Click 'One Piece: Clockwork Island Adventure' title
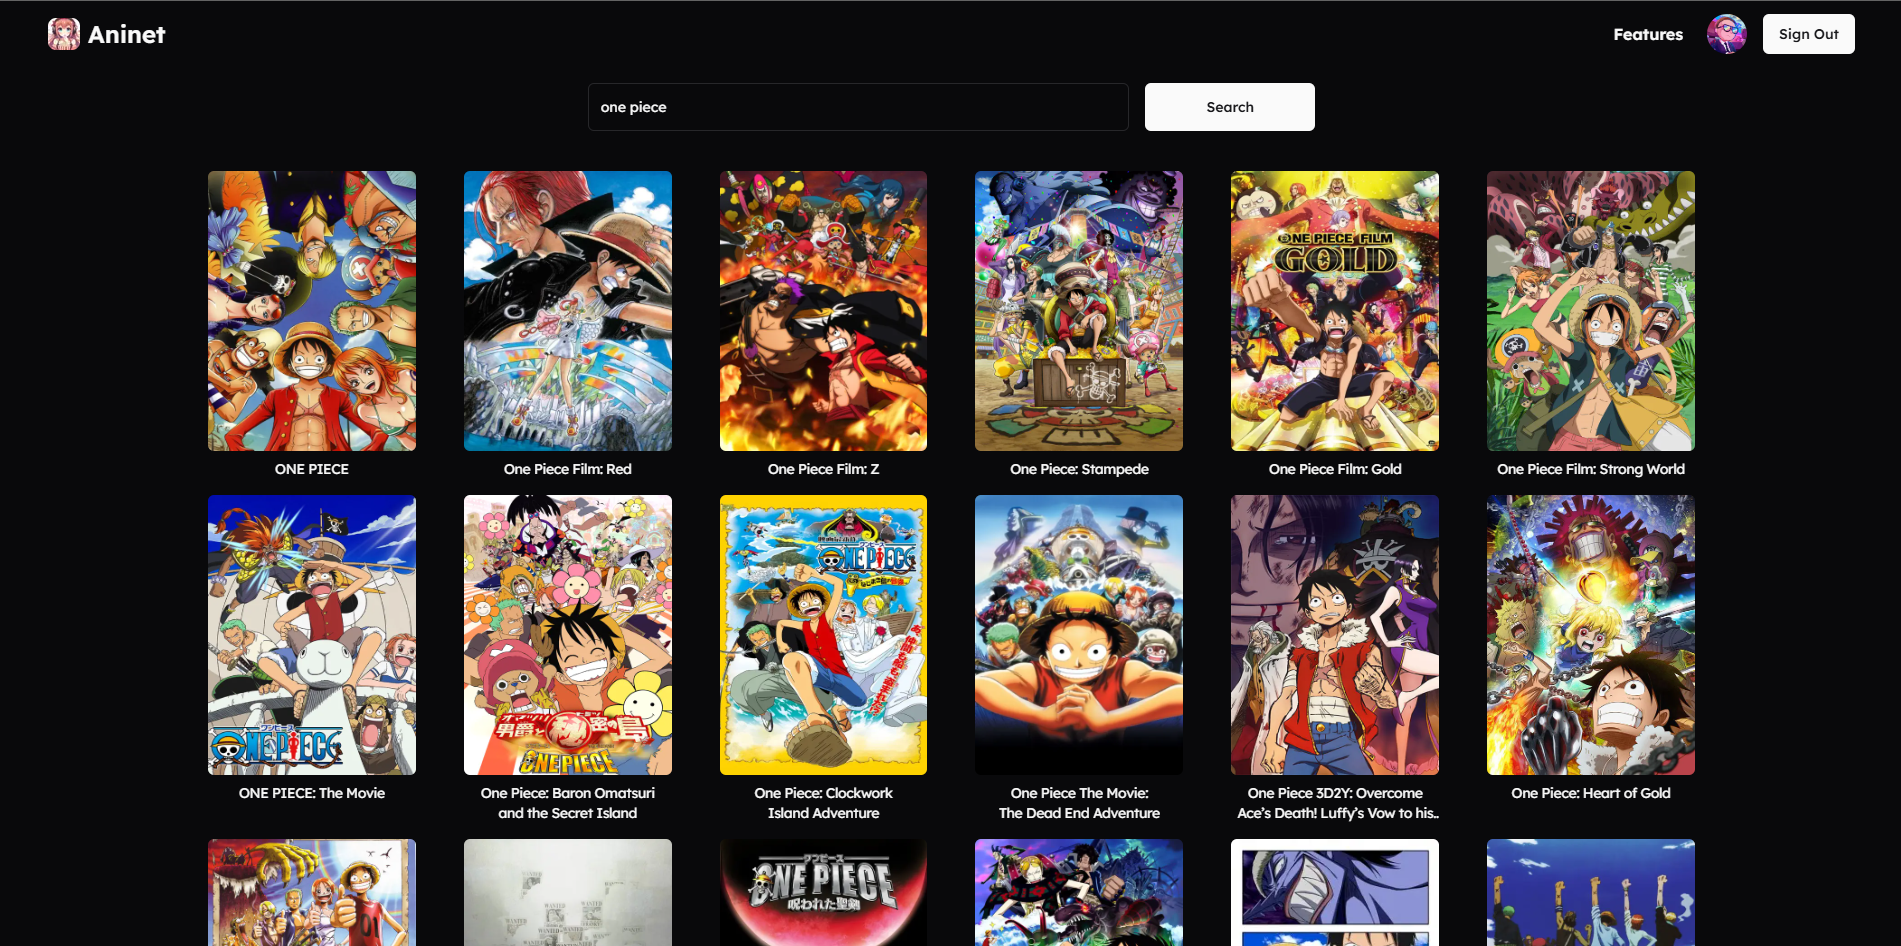 (823, 803)
